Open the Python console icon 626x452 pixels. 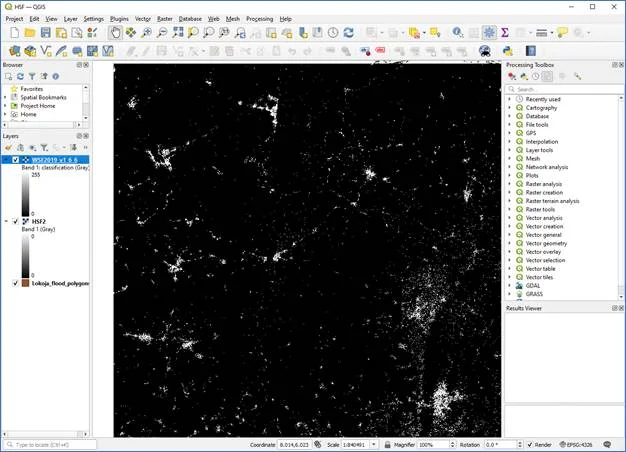point(508,50)
